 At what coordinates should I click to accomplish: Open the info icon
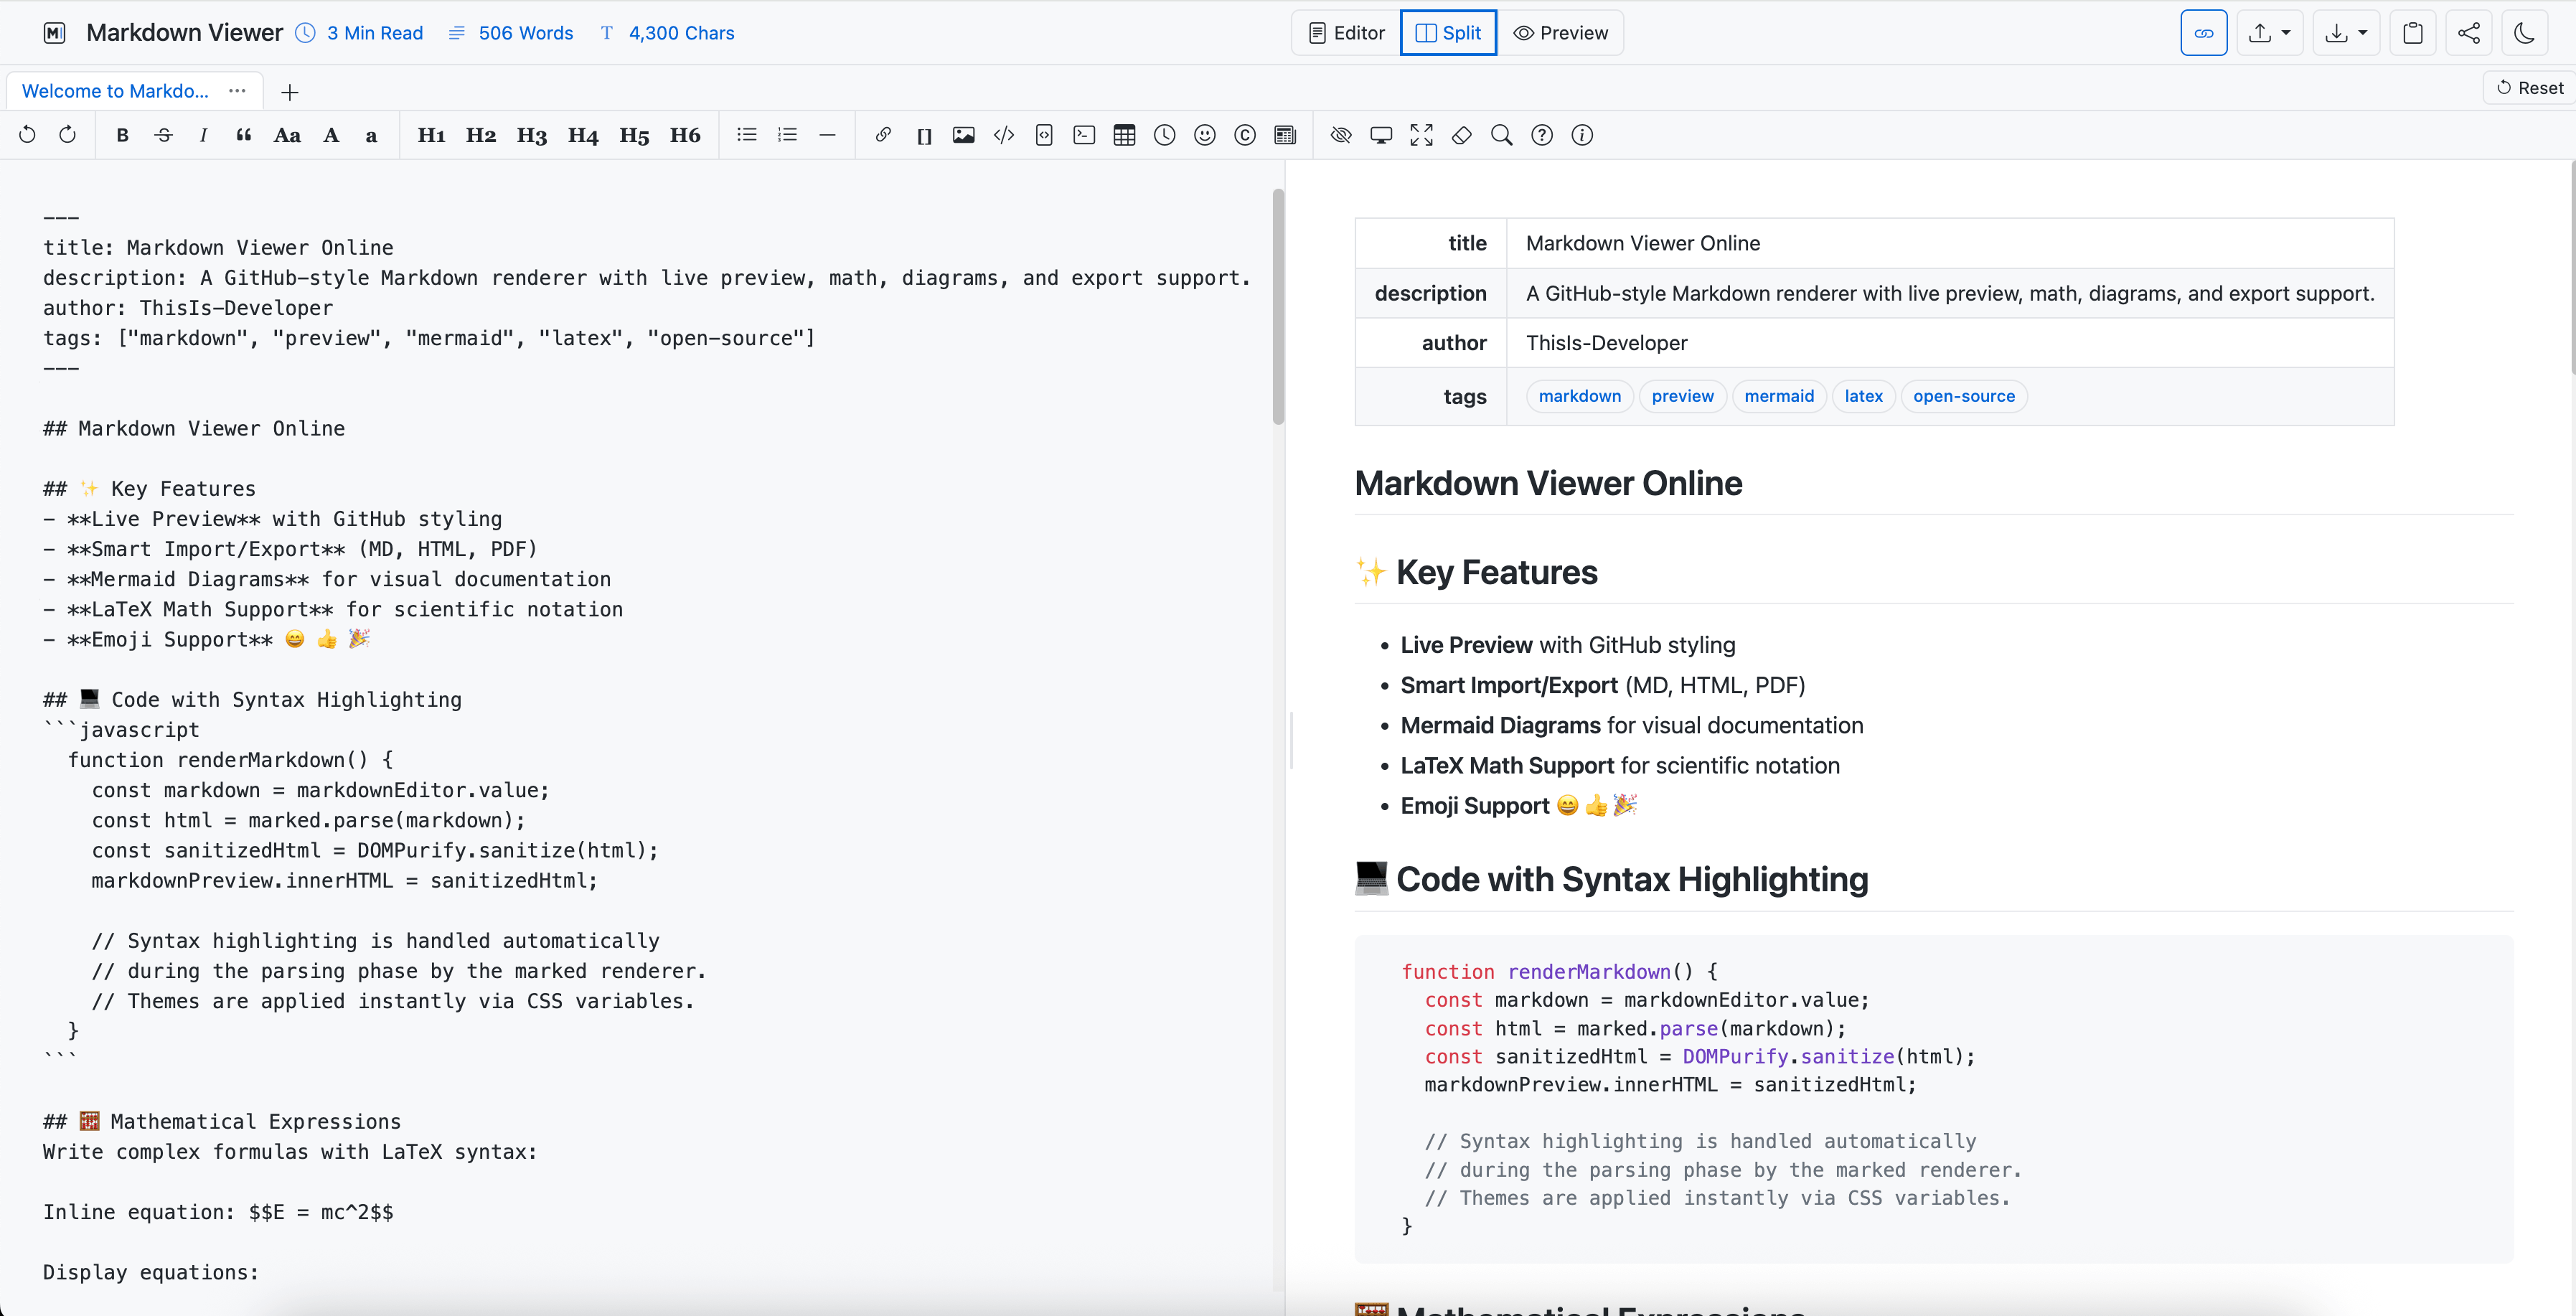pos(1582,135)
